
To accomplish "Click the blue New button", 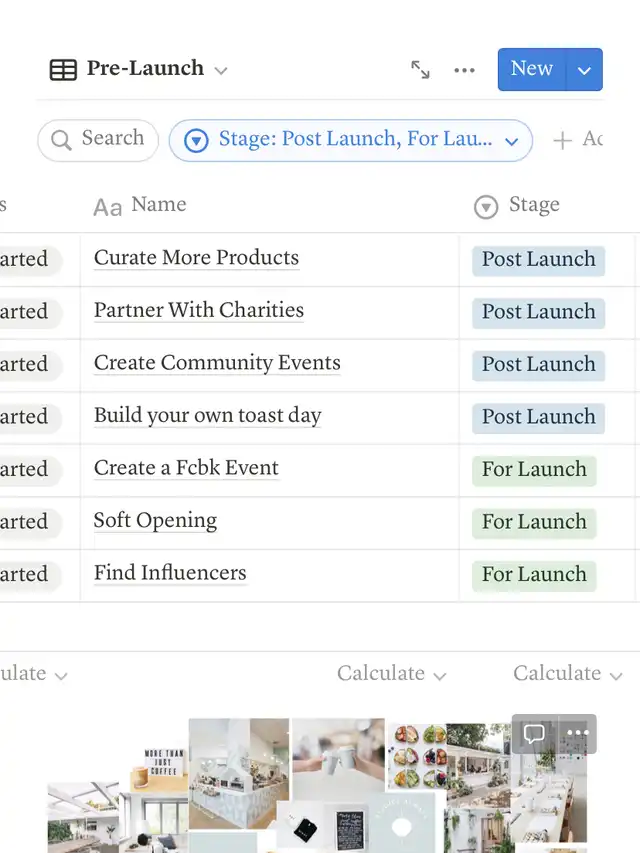I will pyautogui.click(x=531, y=69).
